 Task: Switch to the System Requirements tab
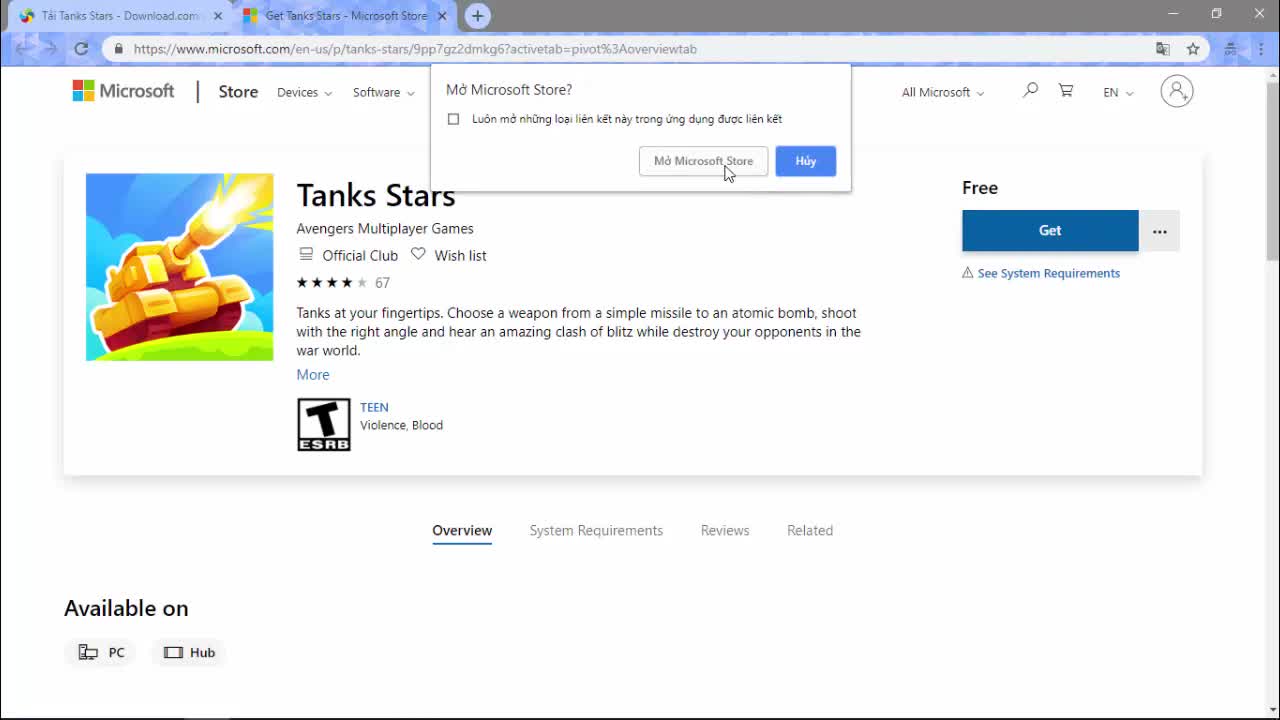pyautogui.click(x=596, y=530)
